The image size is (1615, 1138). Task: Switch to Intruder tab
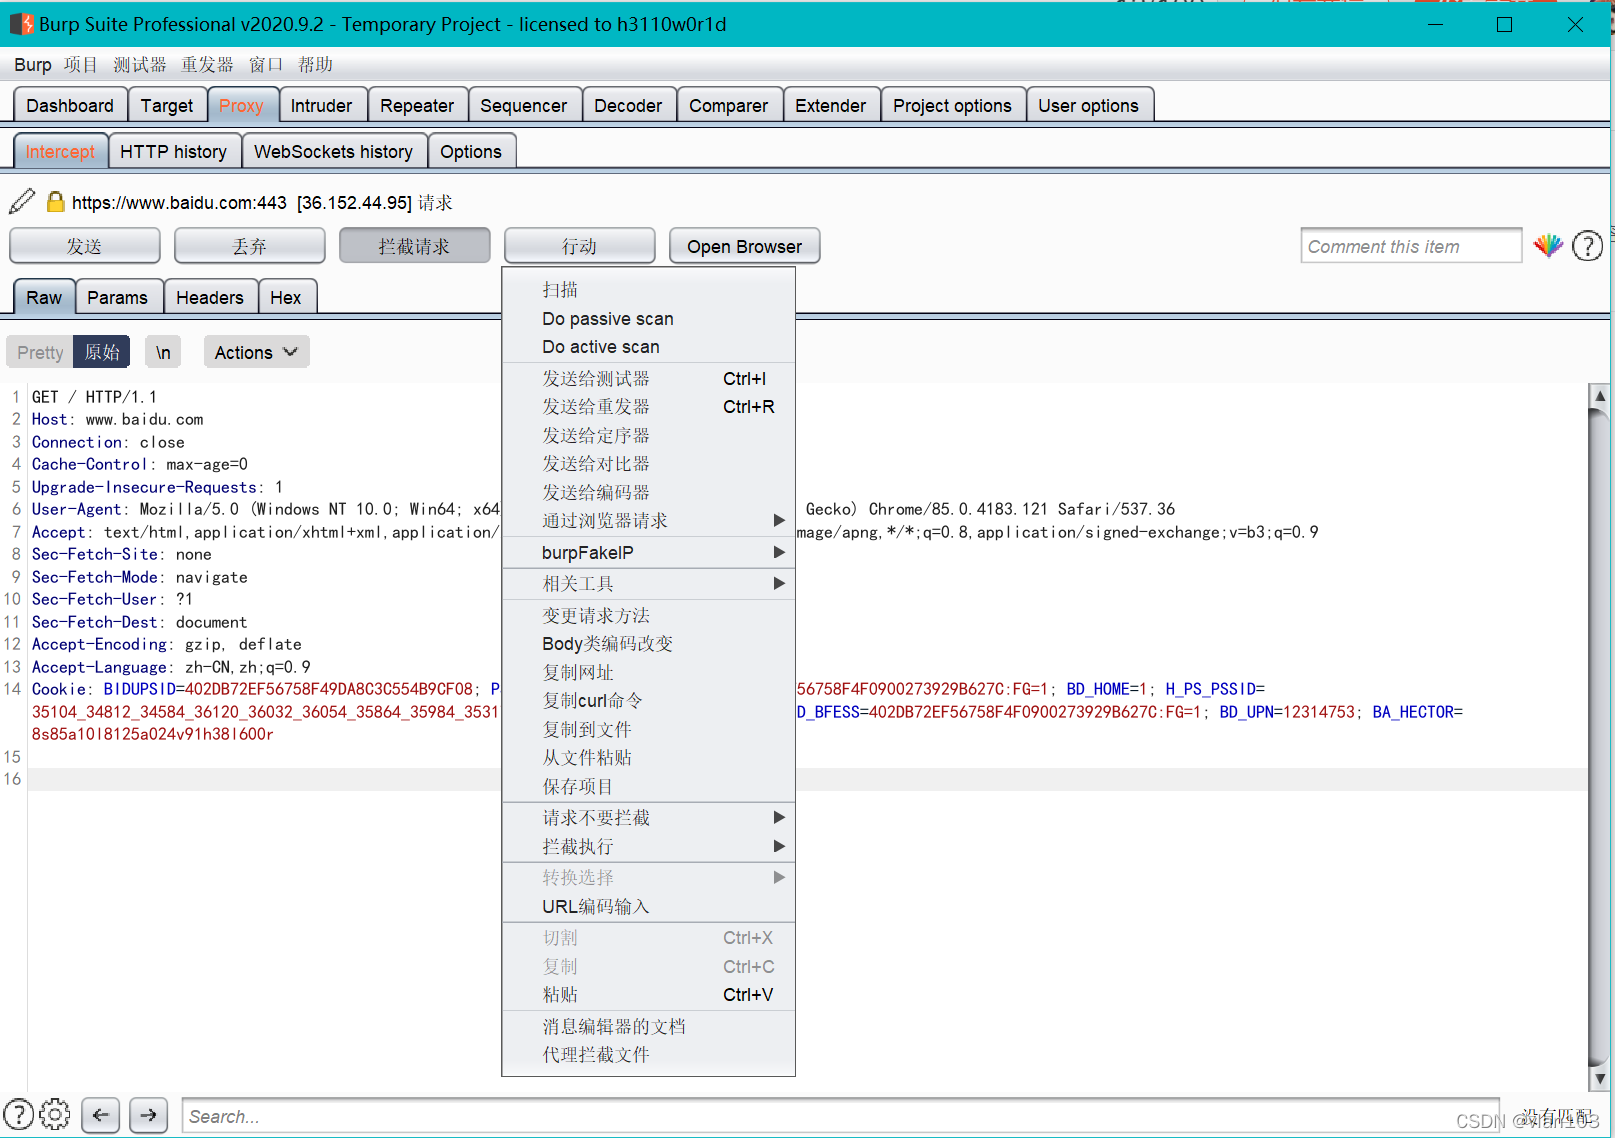tap(321, 105)
